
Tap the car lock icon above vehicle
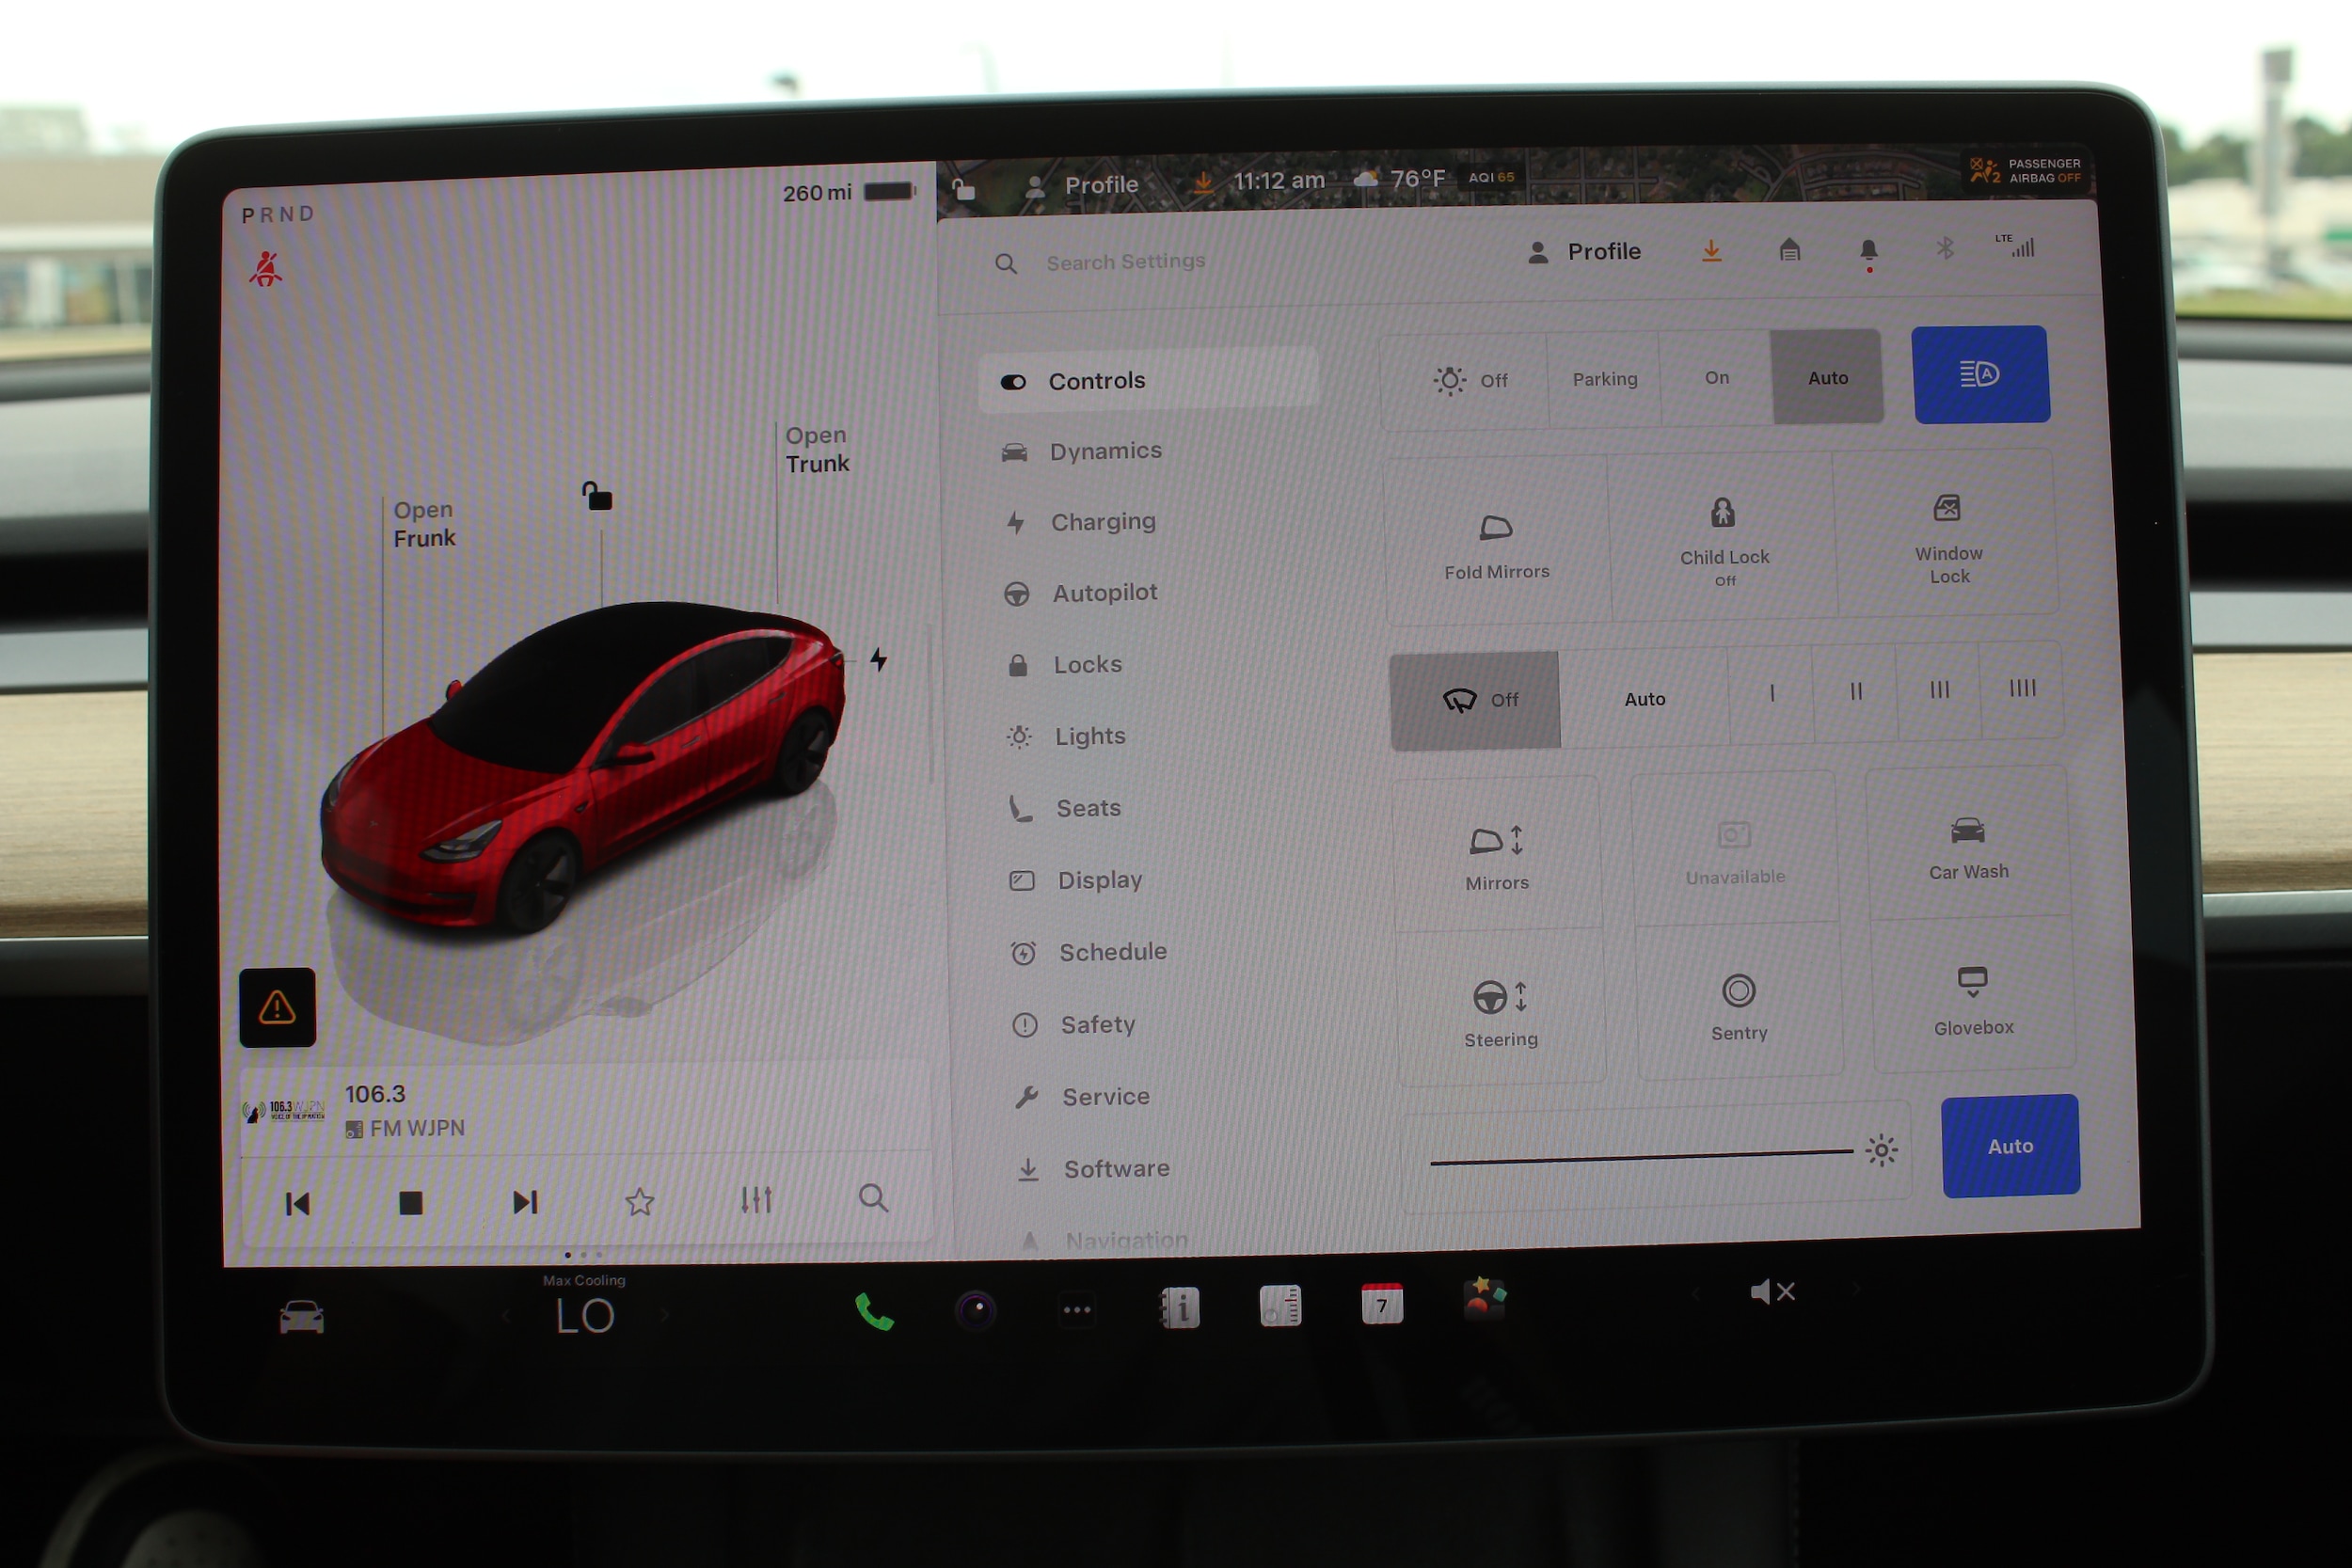(x=597, y=495)
